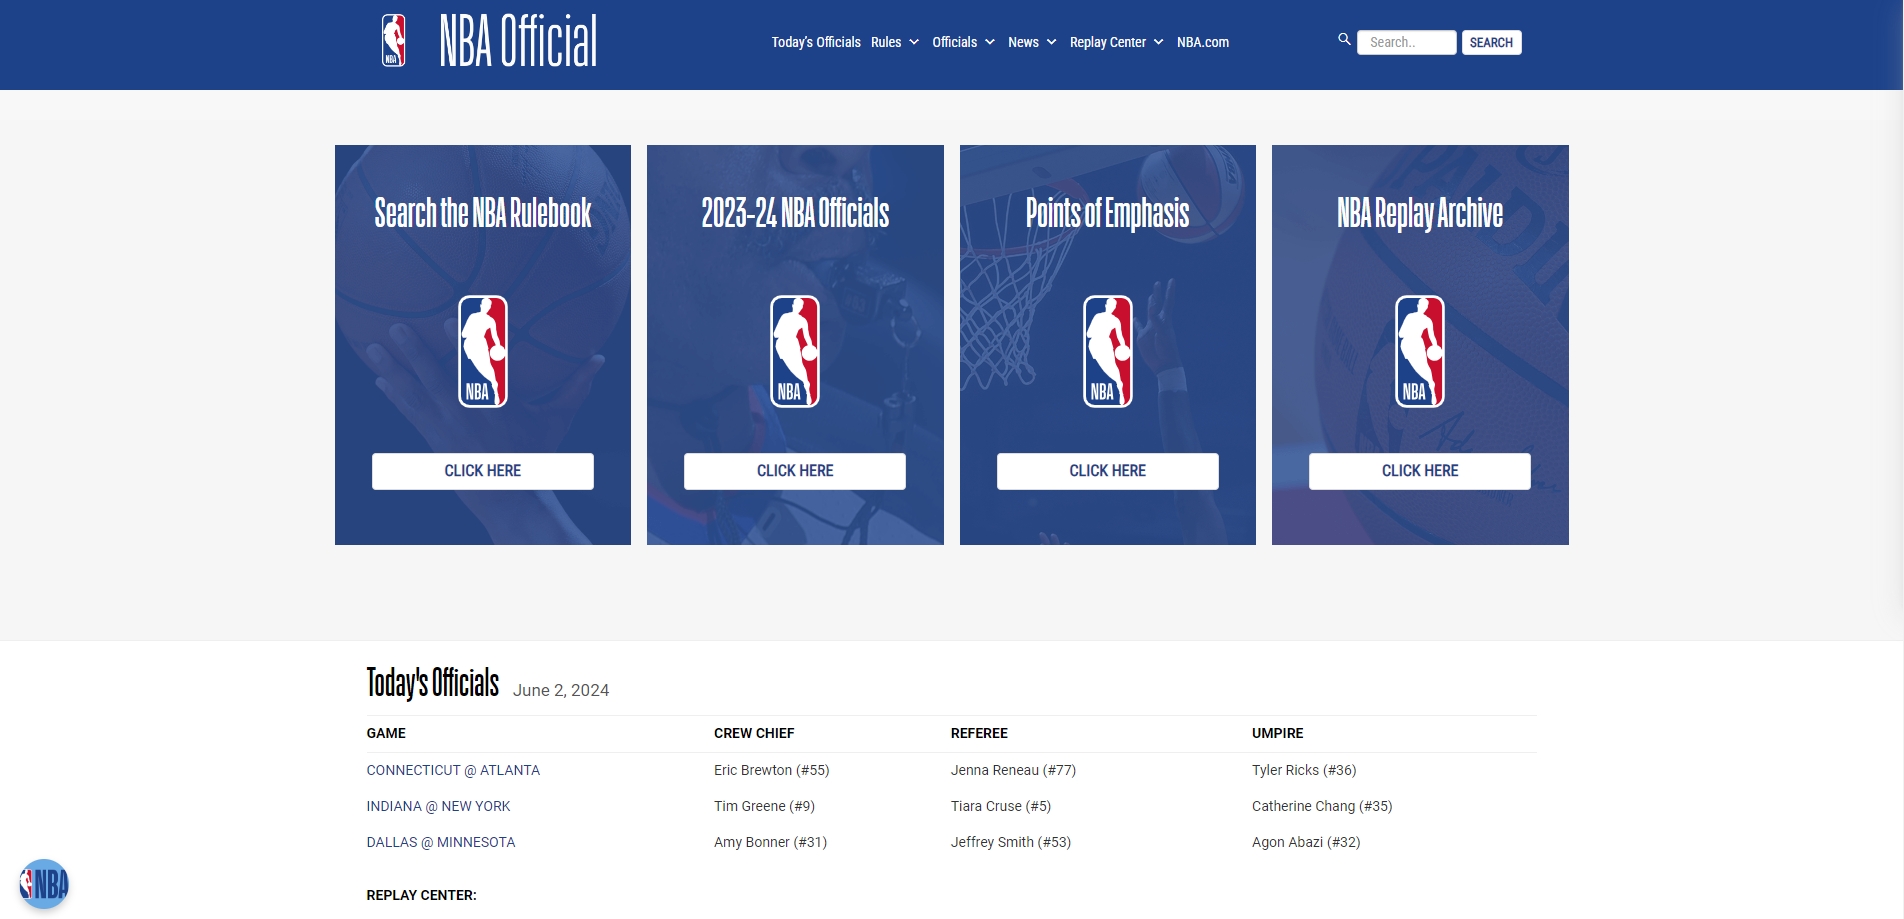
Task: Select umpire Tyler Ricks (#36)
Action: pos(1304,770)
